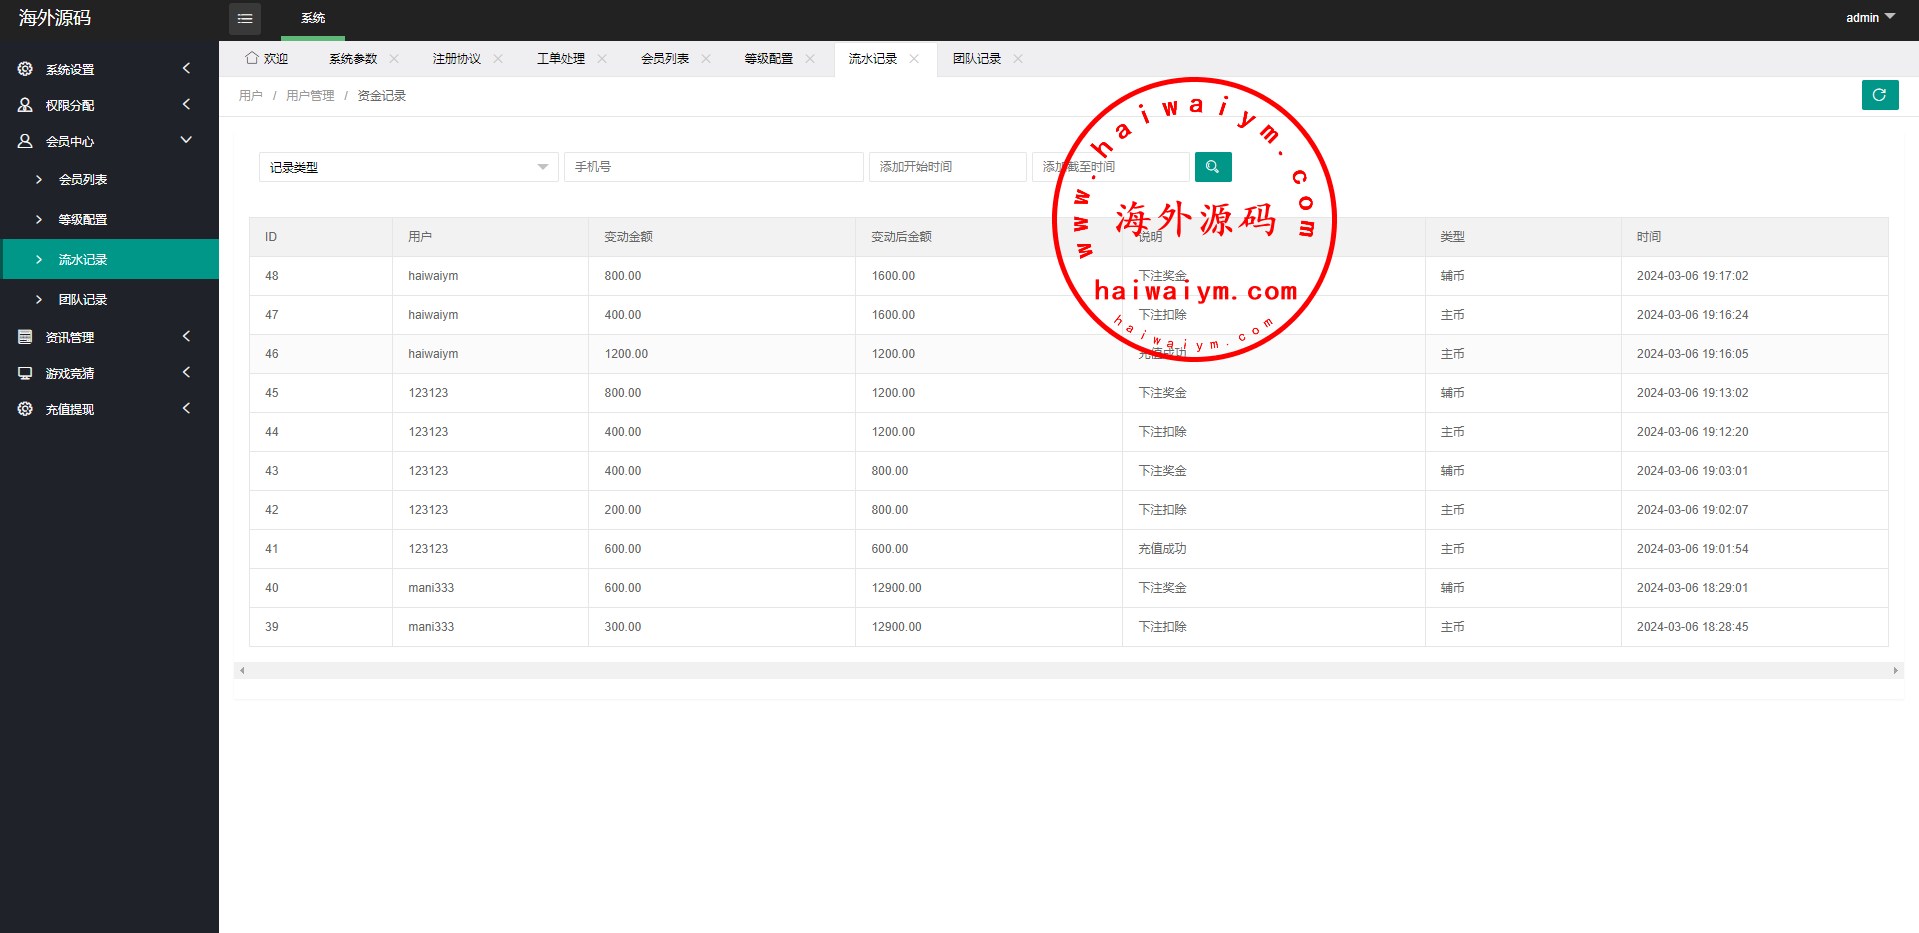The height and width of the screenshot is (933, 1919).
Task: Click the green refresh icon button
Action: (1879, 95)
